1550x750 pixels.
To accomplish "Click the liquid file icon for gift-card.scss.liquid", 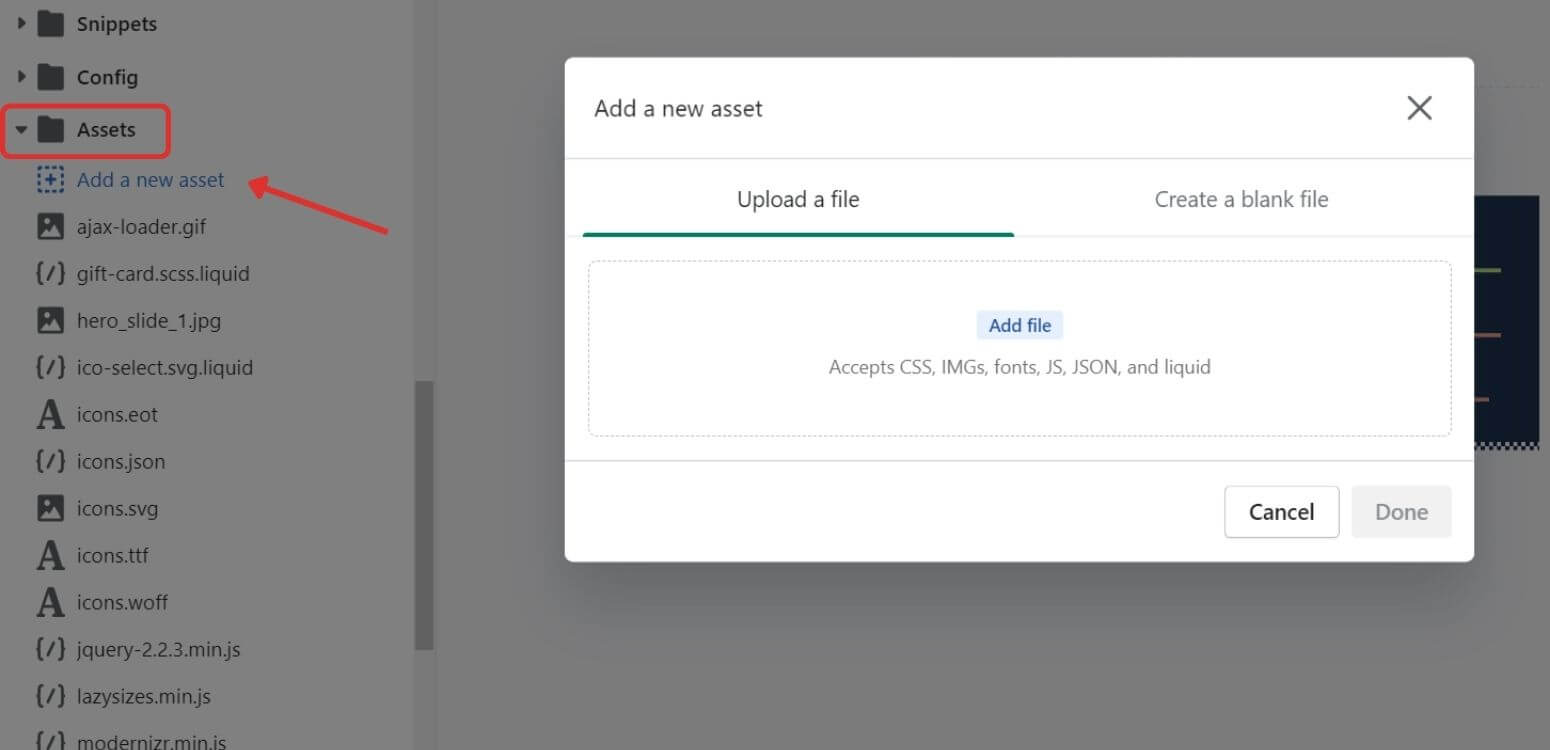I will point(50,274).
